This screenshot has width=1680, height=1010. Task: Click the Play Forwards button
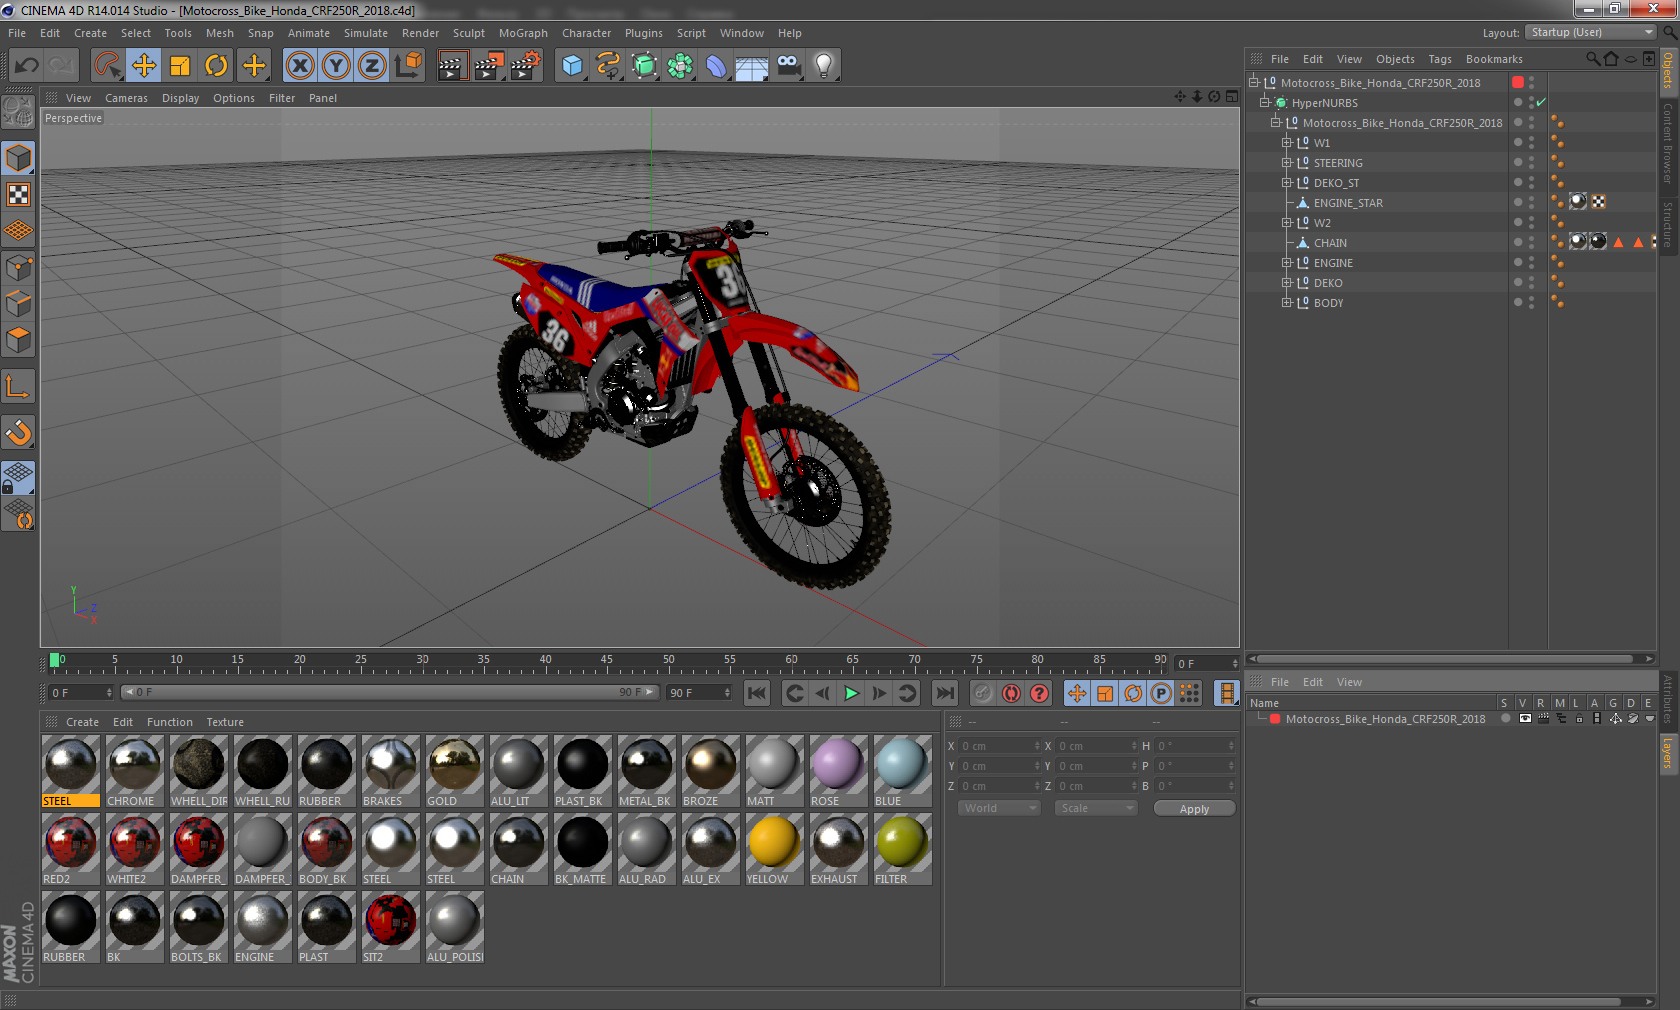coord(851,693)
